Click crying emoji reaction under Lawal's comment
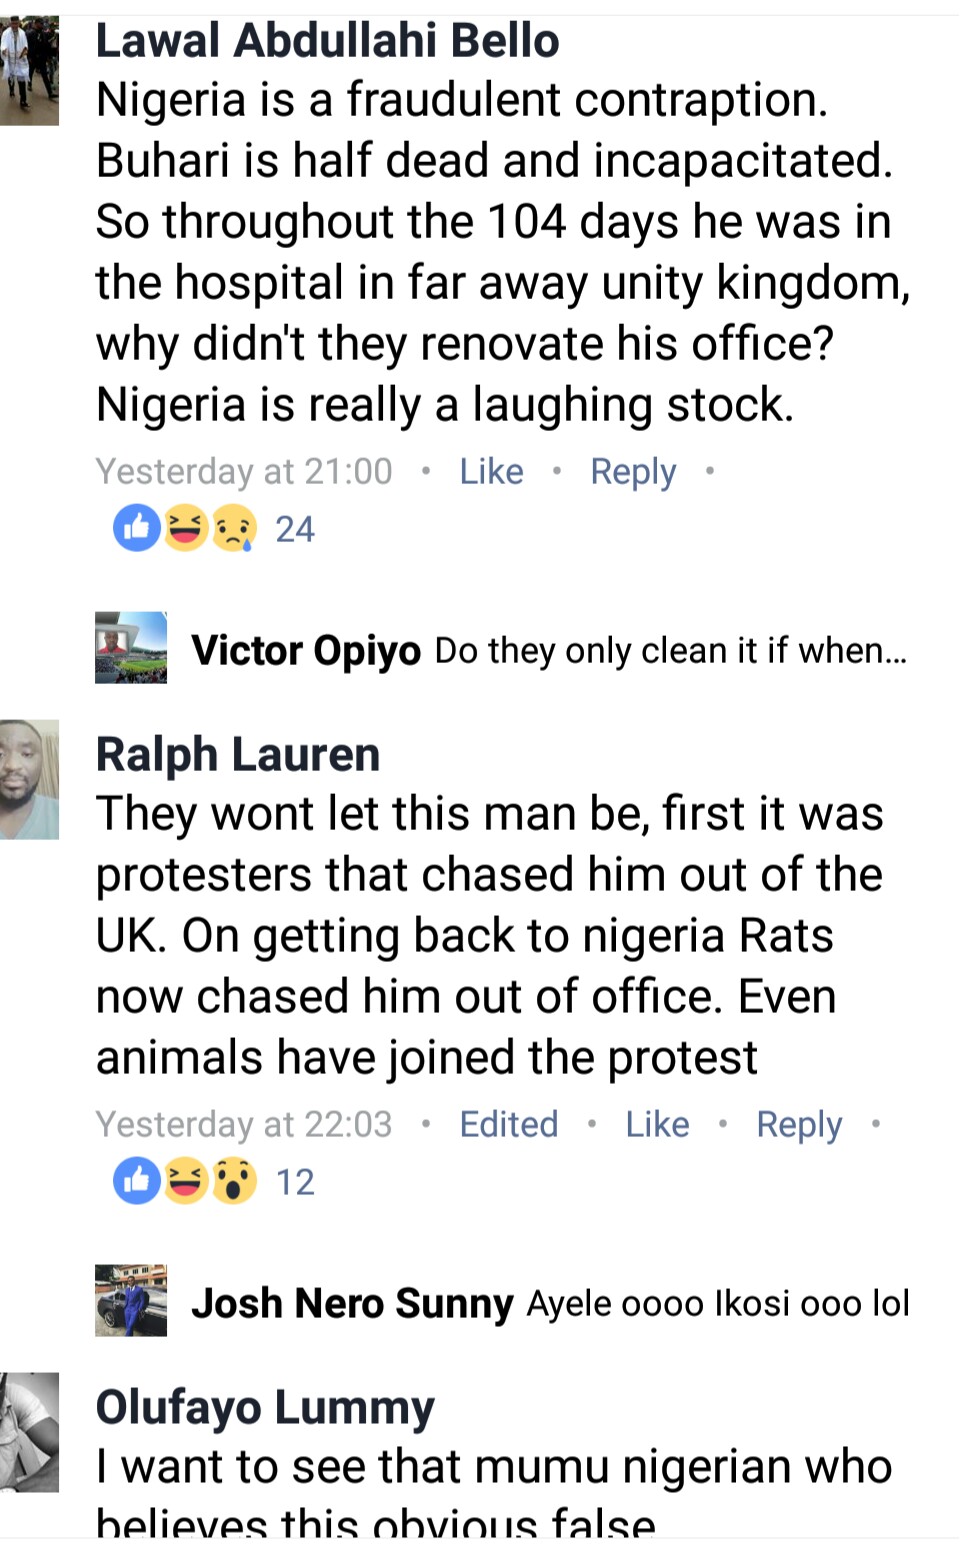 tap(233, 528)
